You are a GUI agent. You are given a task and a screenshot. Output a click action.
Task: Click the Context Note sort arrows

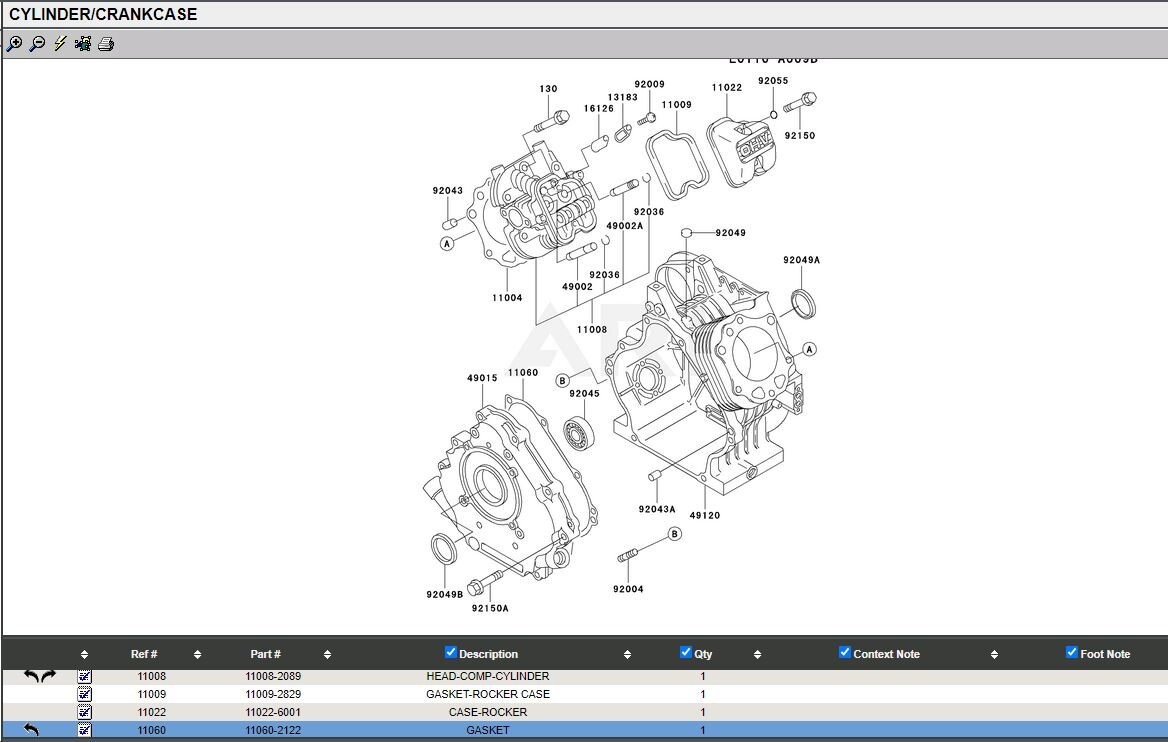pos(994,654)
